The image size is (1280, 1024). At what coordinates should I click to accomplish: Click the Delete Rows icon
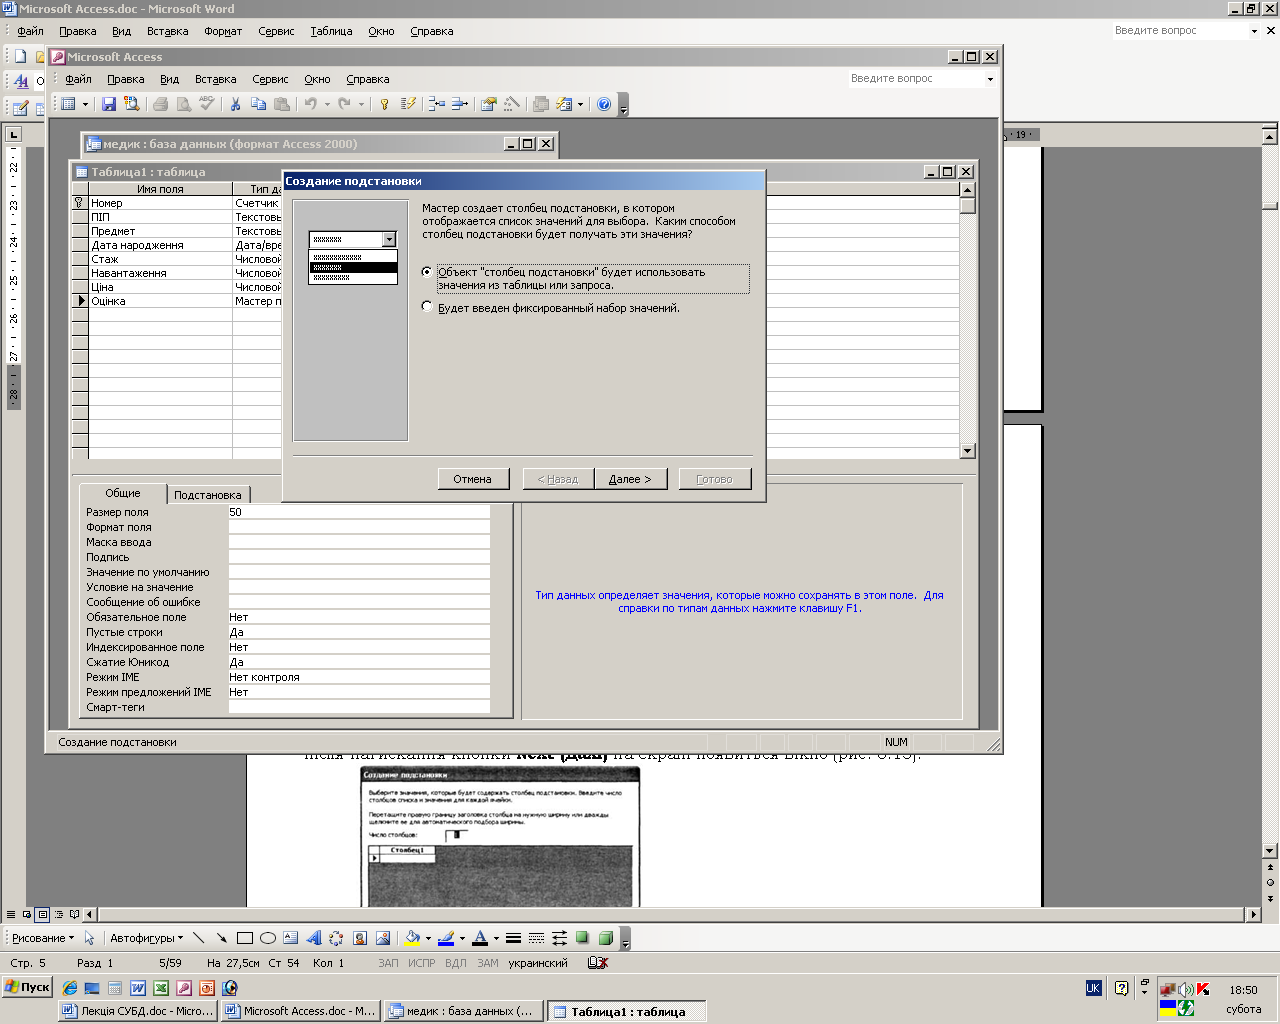point(460,104)
